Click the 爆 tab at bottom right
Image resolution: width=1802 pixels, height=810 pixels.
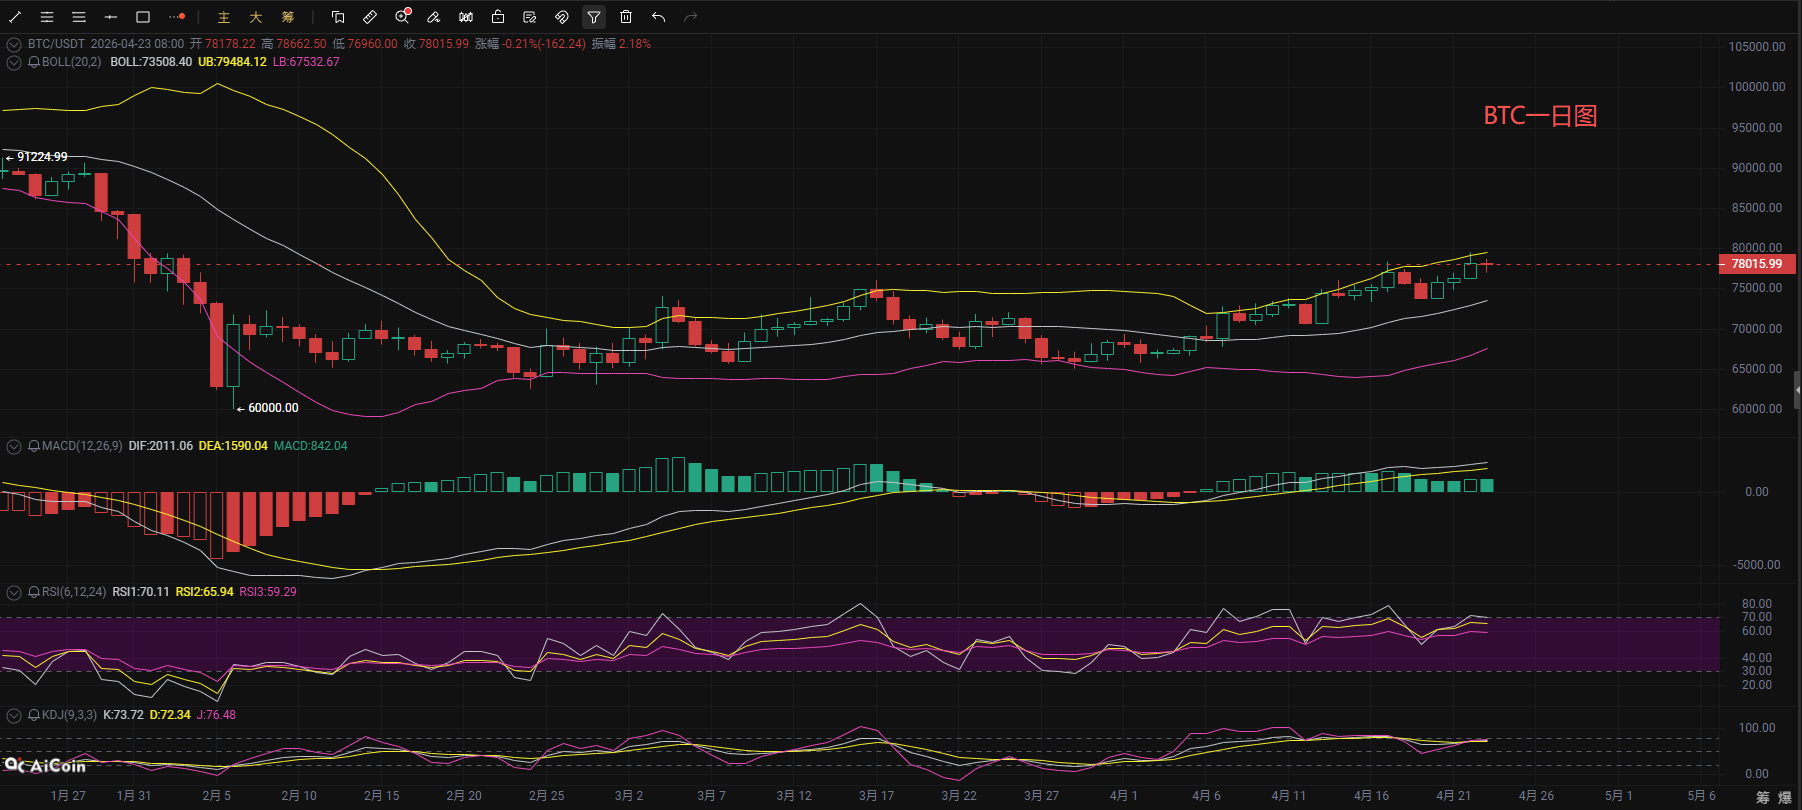(x=1785, y=797)
